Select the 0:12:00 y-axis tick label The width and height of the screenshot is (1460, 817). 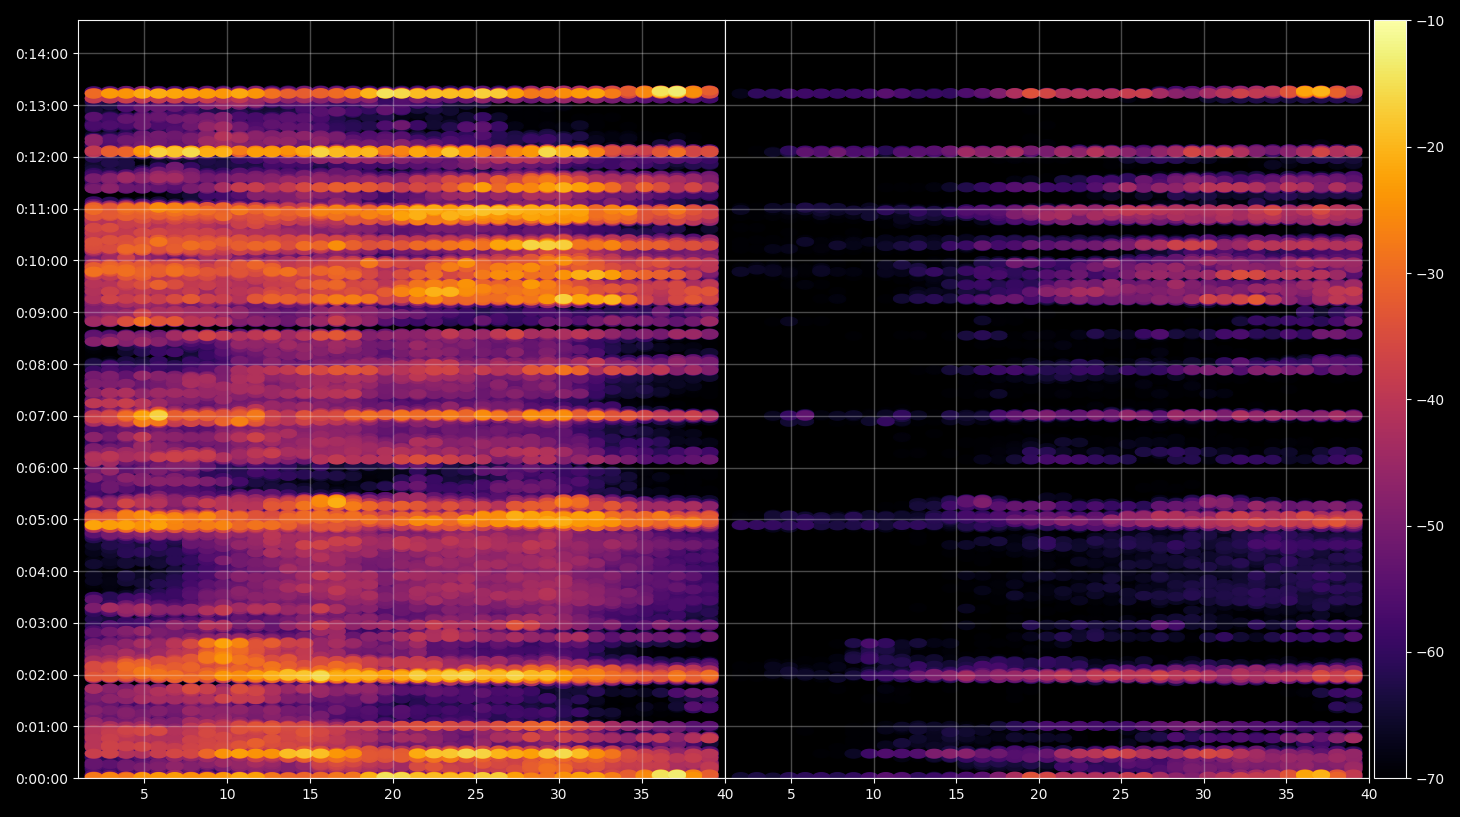point(42,158)
